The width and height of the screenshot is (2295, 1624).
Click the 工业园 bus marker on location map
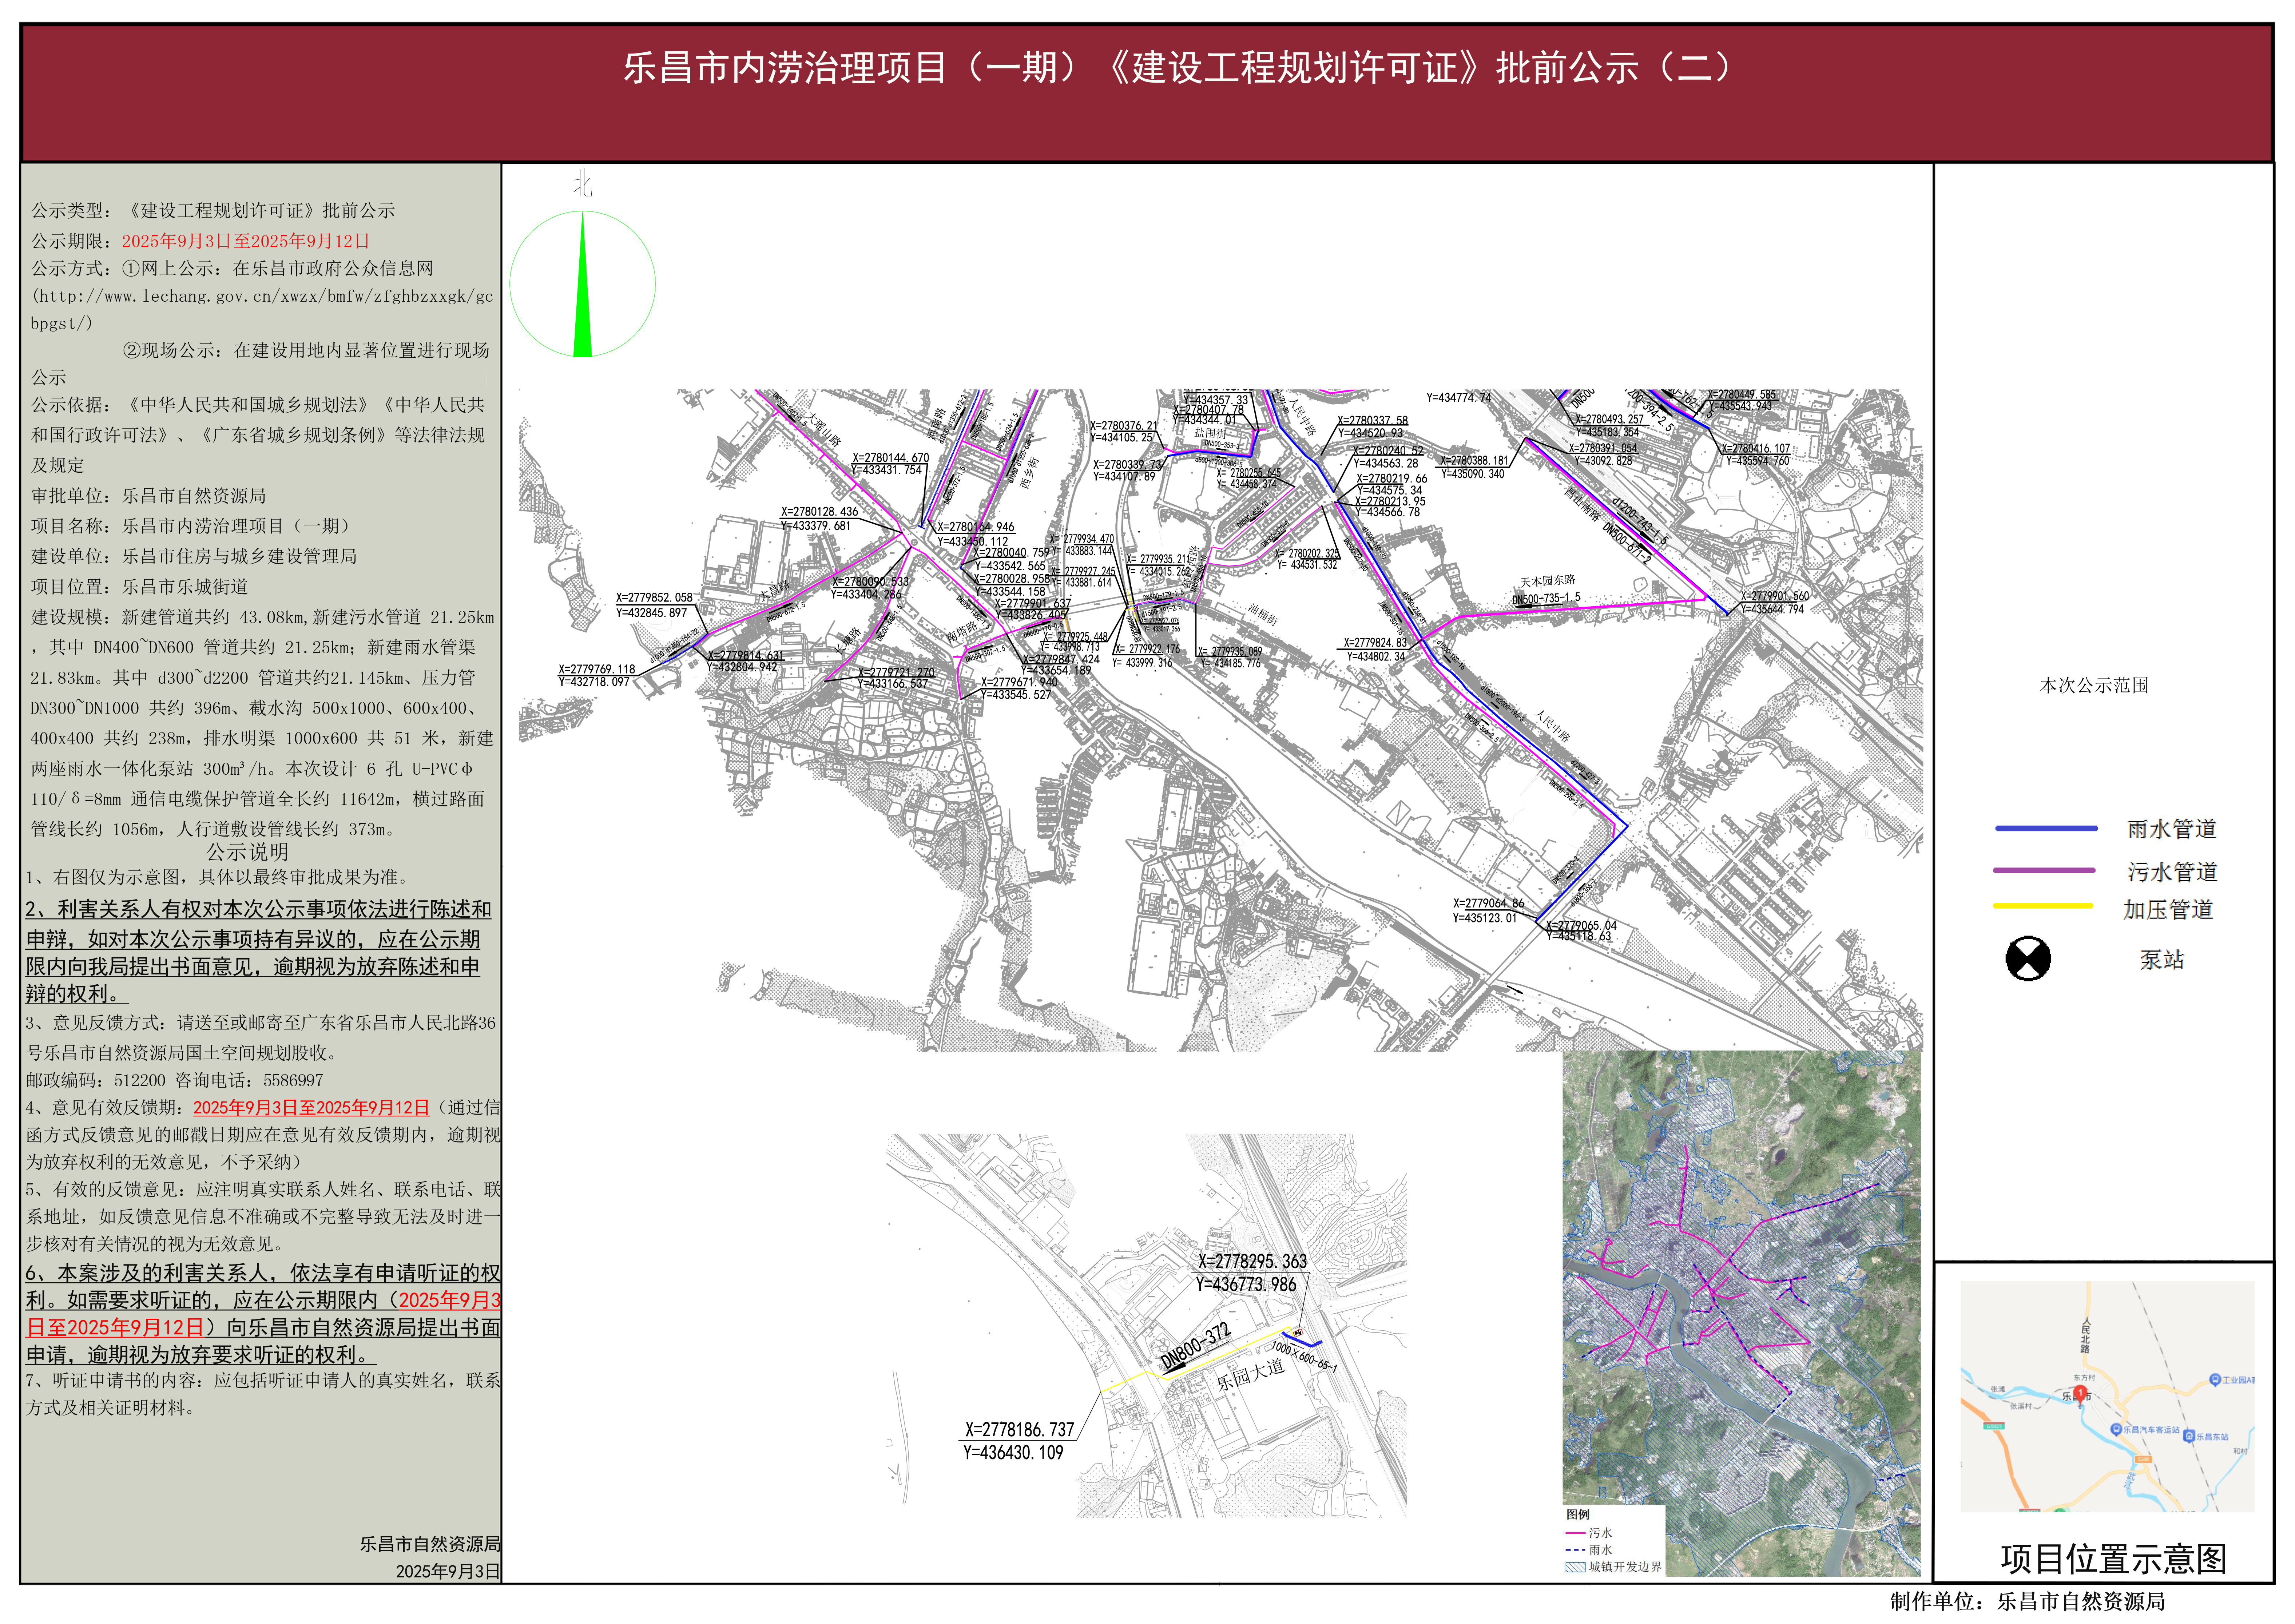point(2215,1379)
